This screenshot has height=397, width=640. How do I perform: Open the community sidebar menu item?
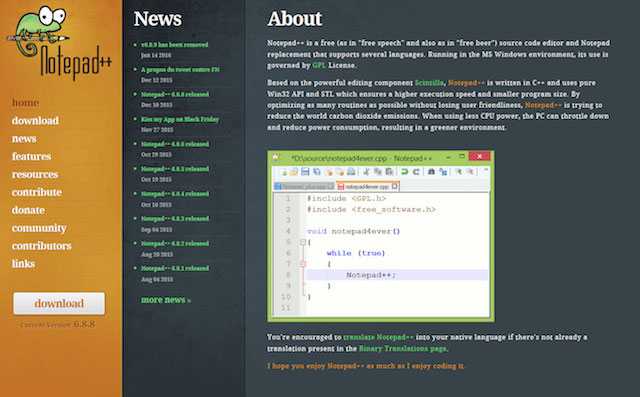click(39, 228)
